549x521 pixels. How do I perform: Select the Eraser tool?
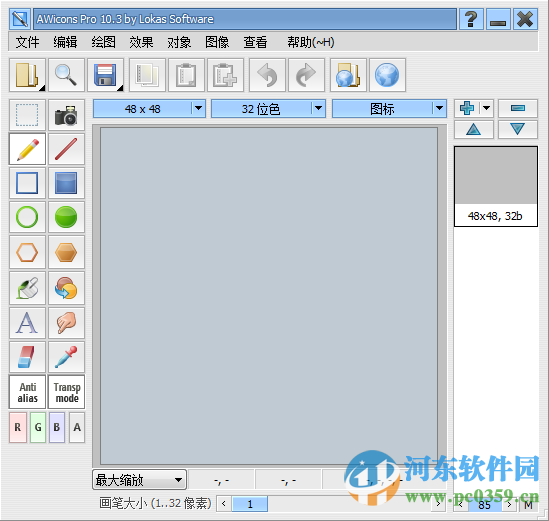point(27,357)
